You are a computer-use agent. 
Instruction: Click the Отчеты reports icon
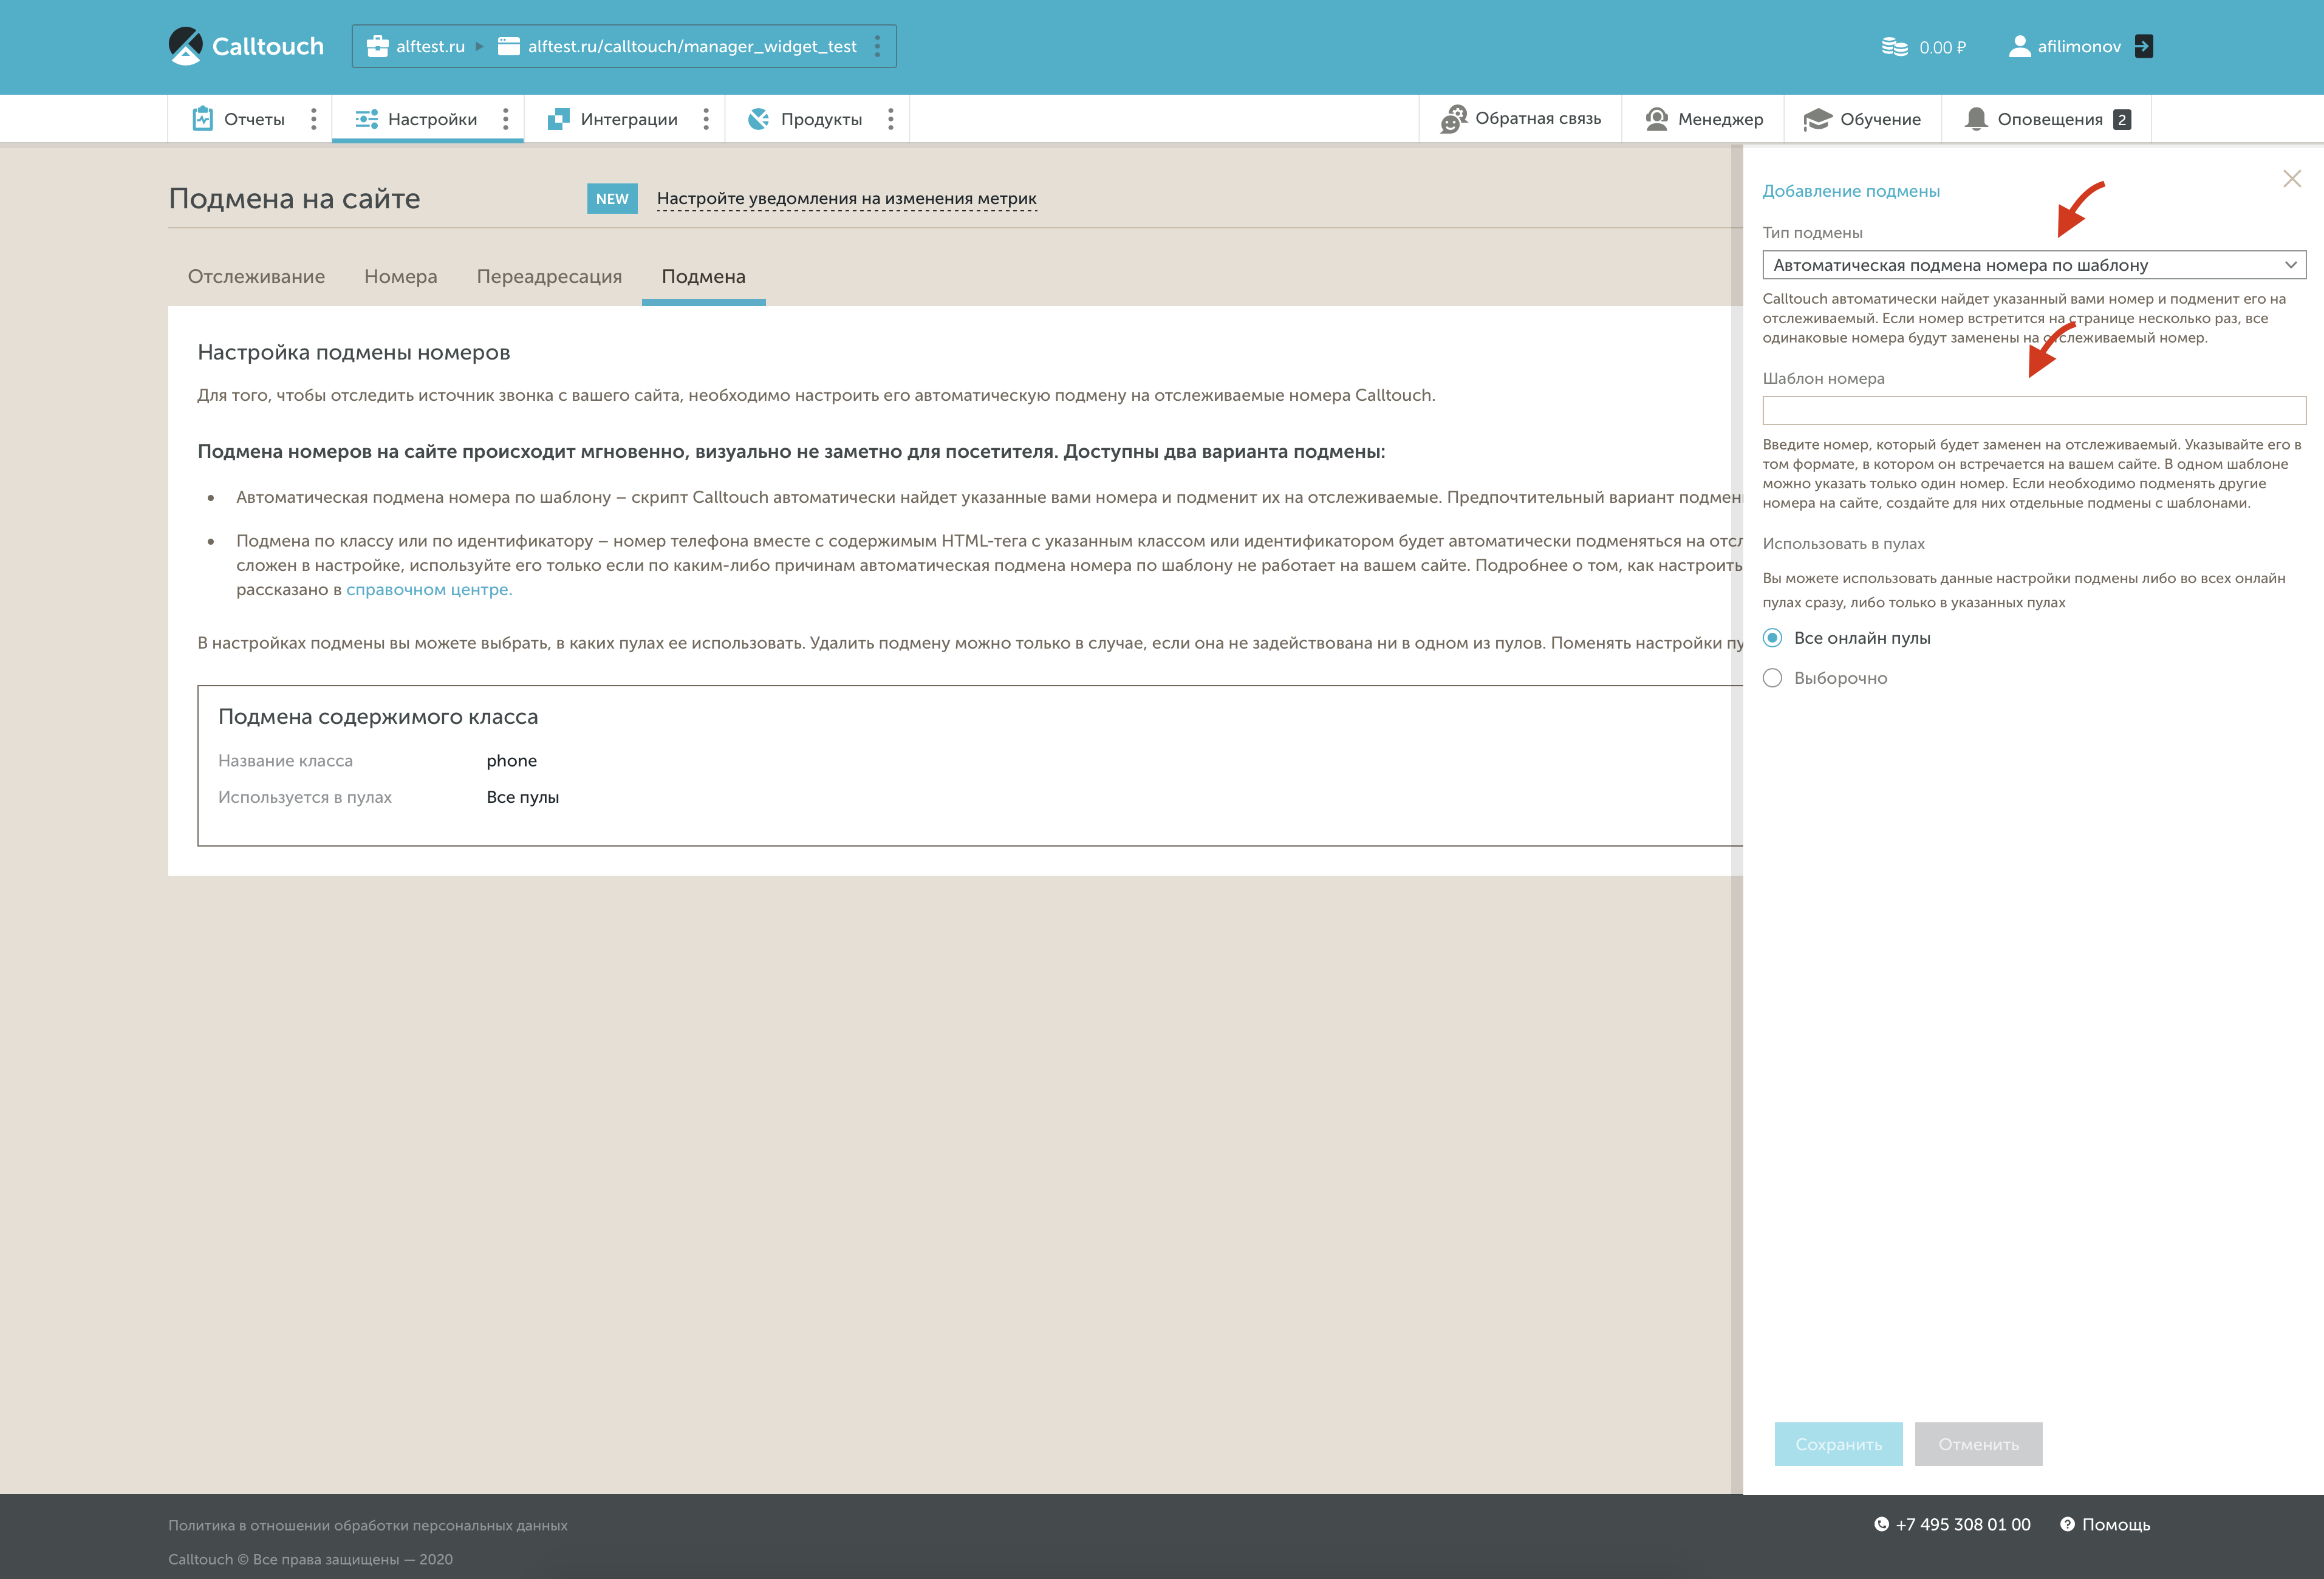tap(203, 119)
